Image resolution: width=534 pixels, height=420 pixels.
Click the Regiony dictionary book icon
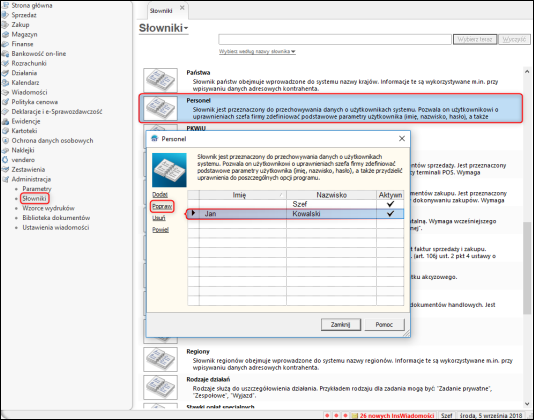coord(160,359)
